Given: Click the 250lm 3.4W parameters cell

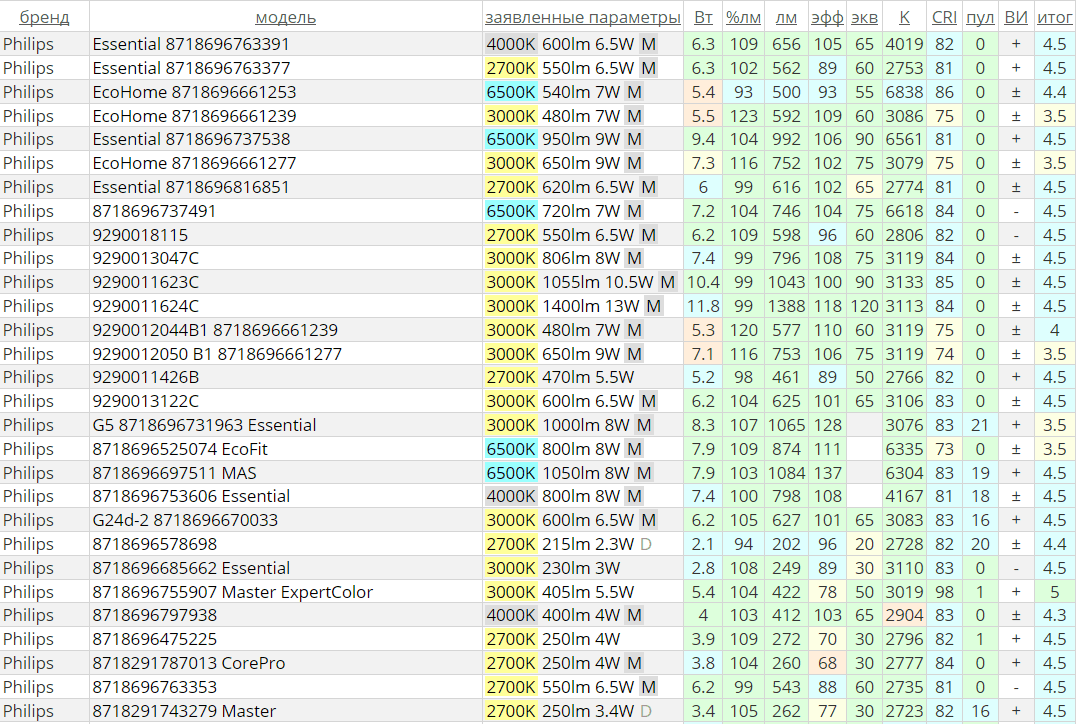Looking at the screenshot, I should pyautogui.click(x=582, y=712).
